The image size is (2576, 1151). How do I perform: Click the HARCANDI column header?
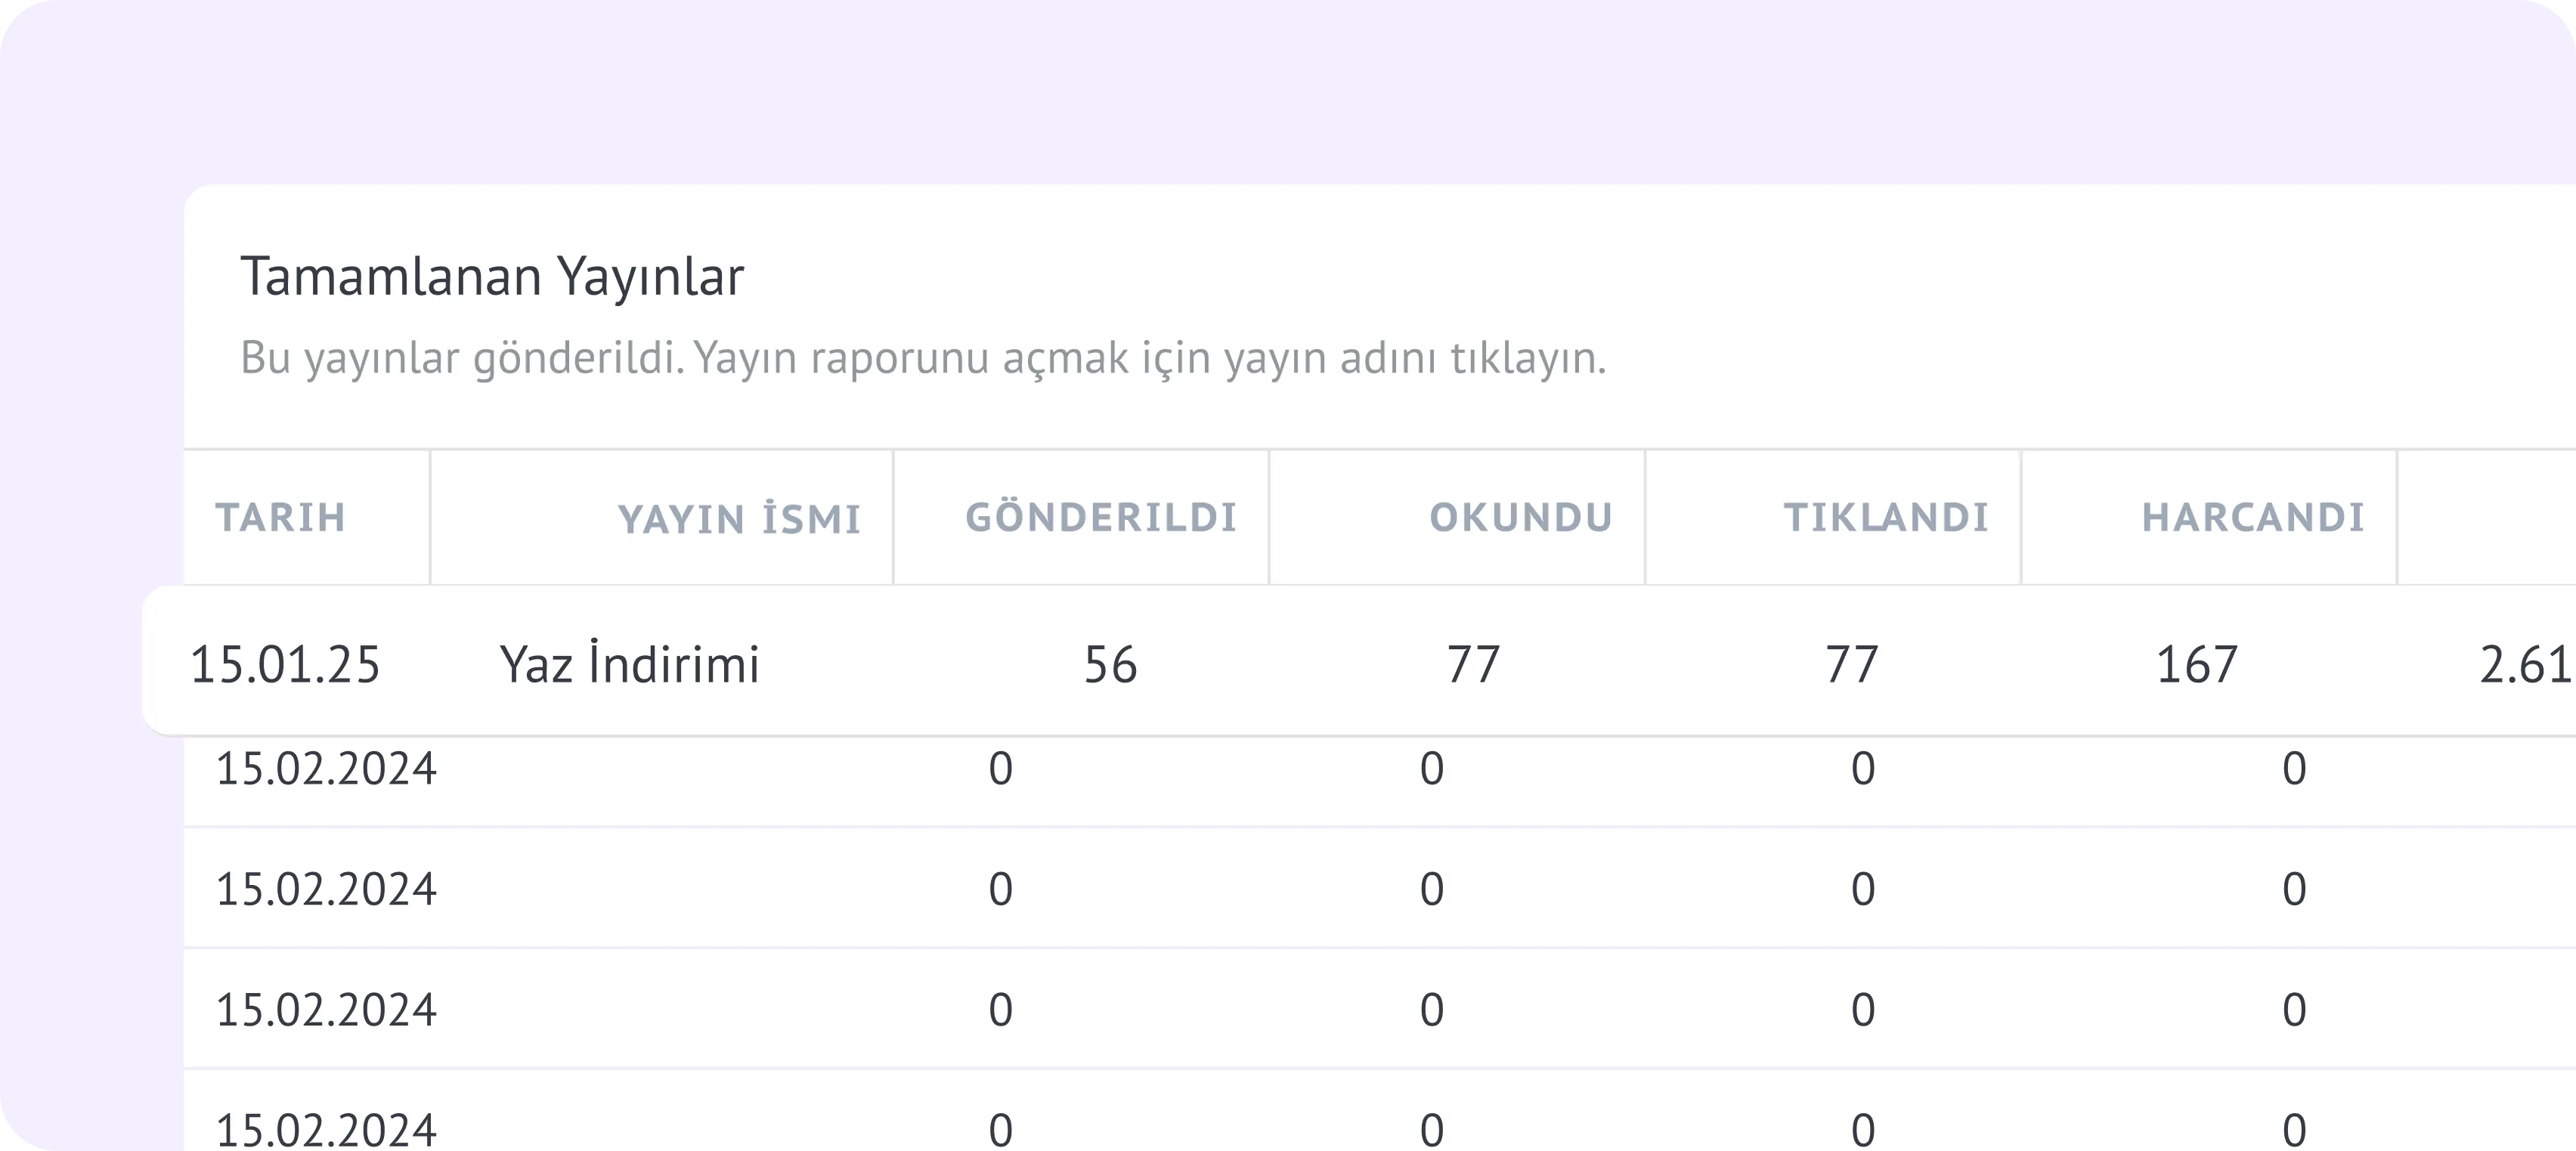2253,518
